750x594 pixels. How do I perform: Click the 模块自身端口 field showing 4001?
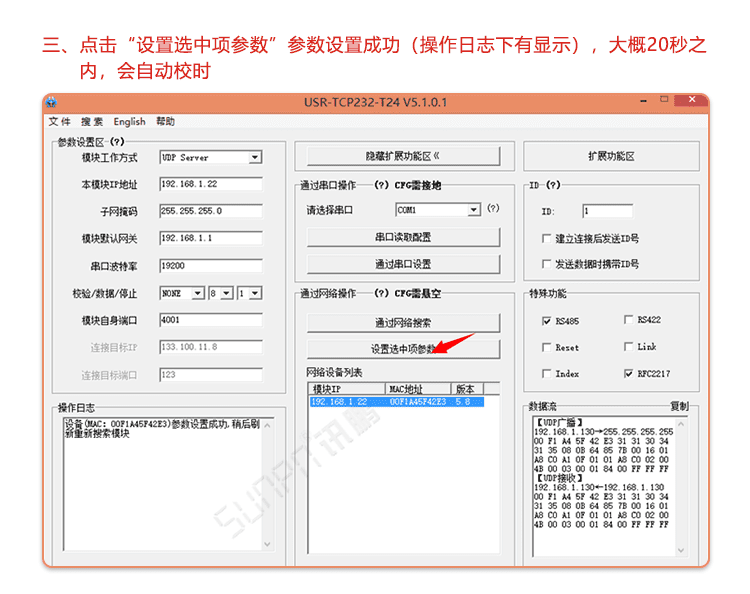pyautogui.click(x=210, y=320)
